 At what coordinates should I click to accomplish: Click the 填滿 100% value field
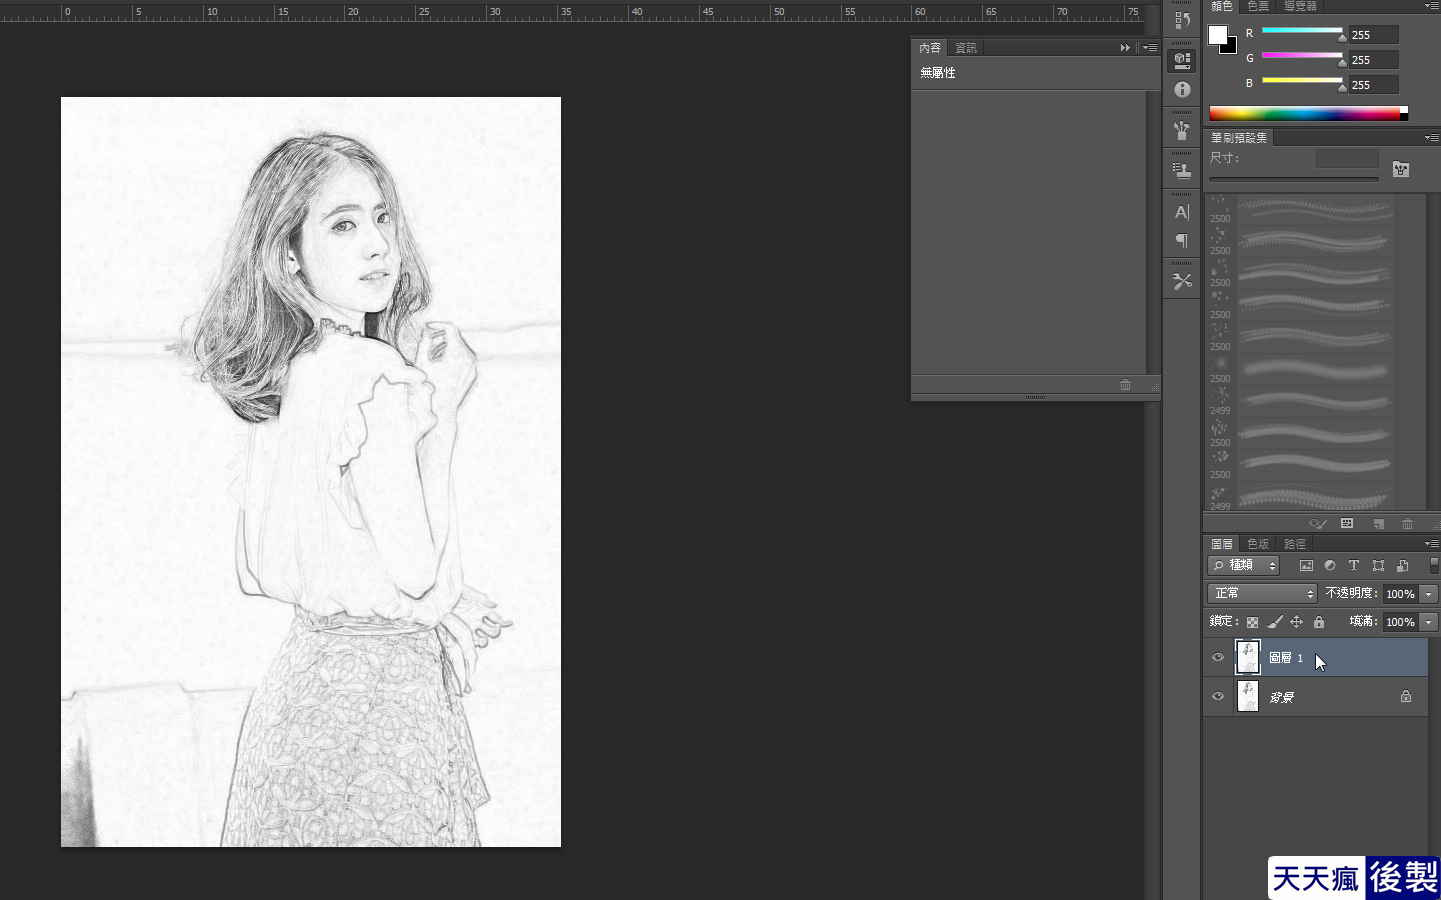click(1401, 622)
